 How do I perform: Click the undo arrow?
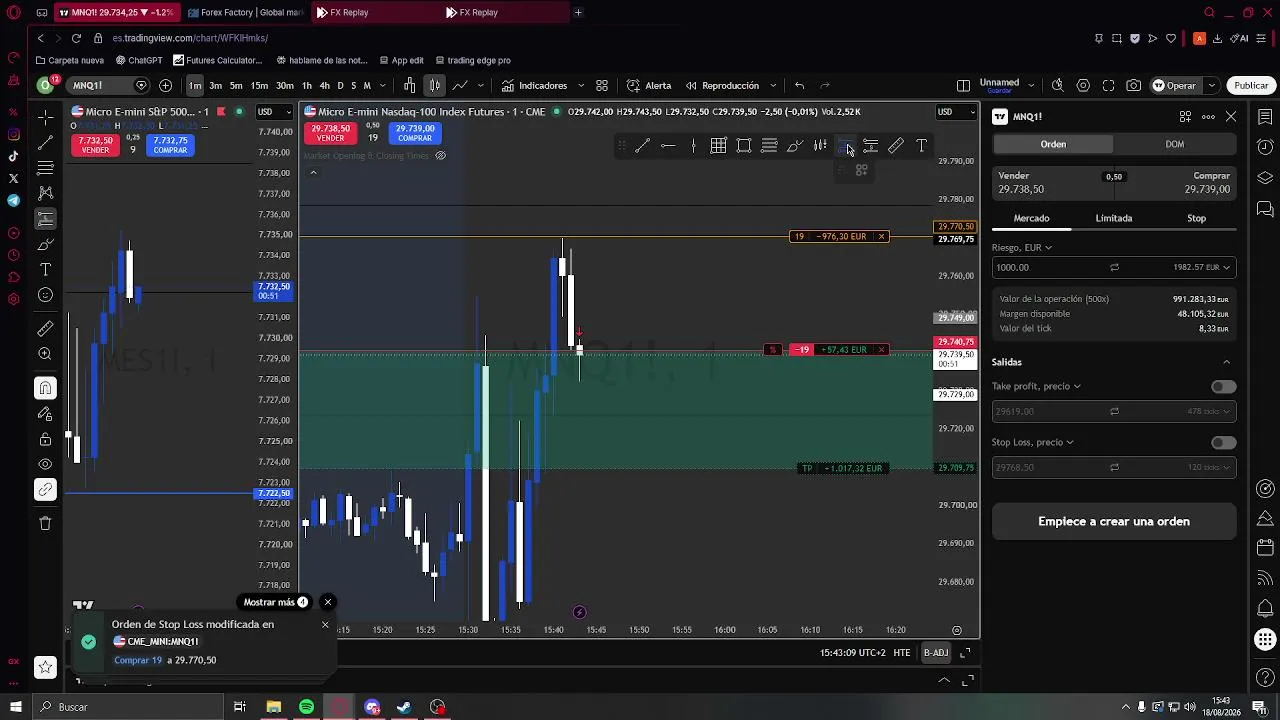tap(799, 86)
